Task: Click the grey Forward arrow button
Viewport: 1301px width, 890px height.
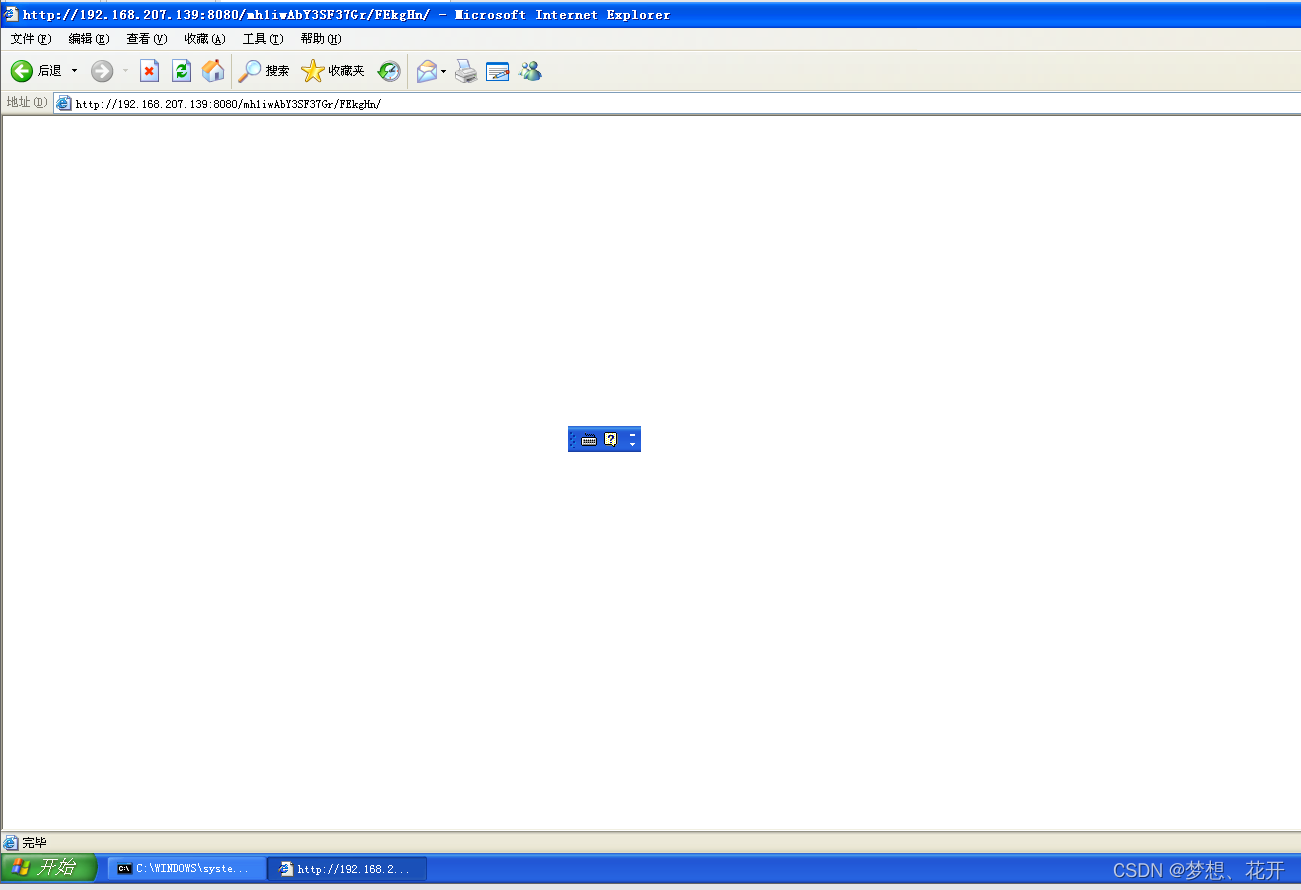Action: tap(102, 71)
